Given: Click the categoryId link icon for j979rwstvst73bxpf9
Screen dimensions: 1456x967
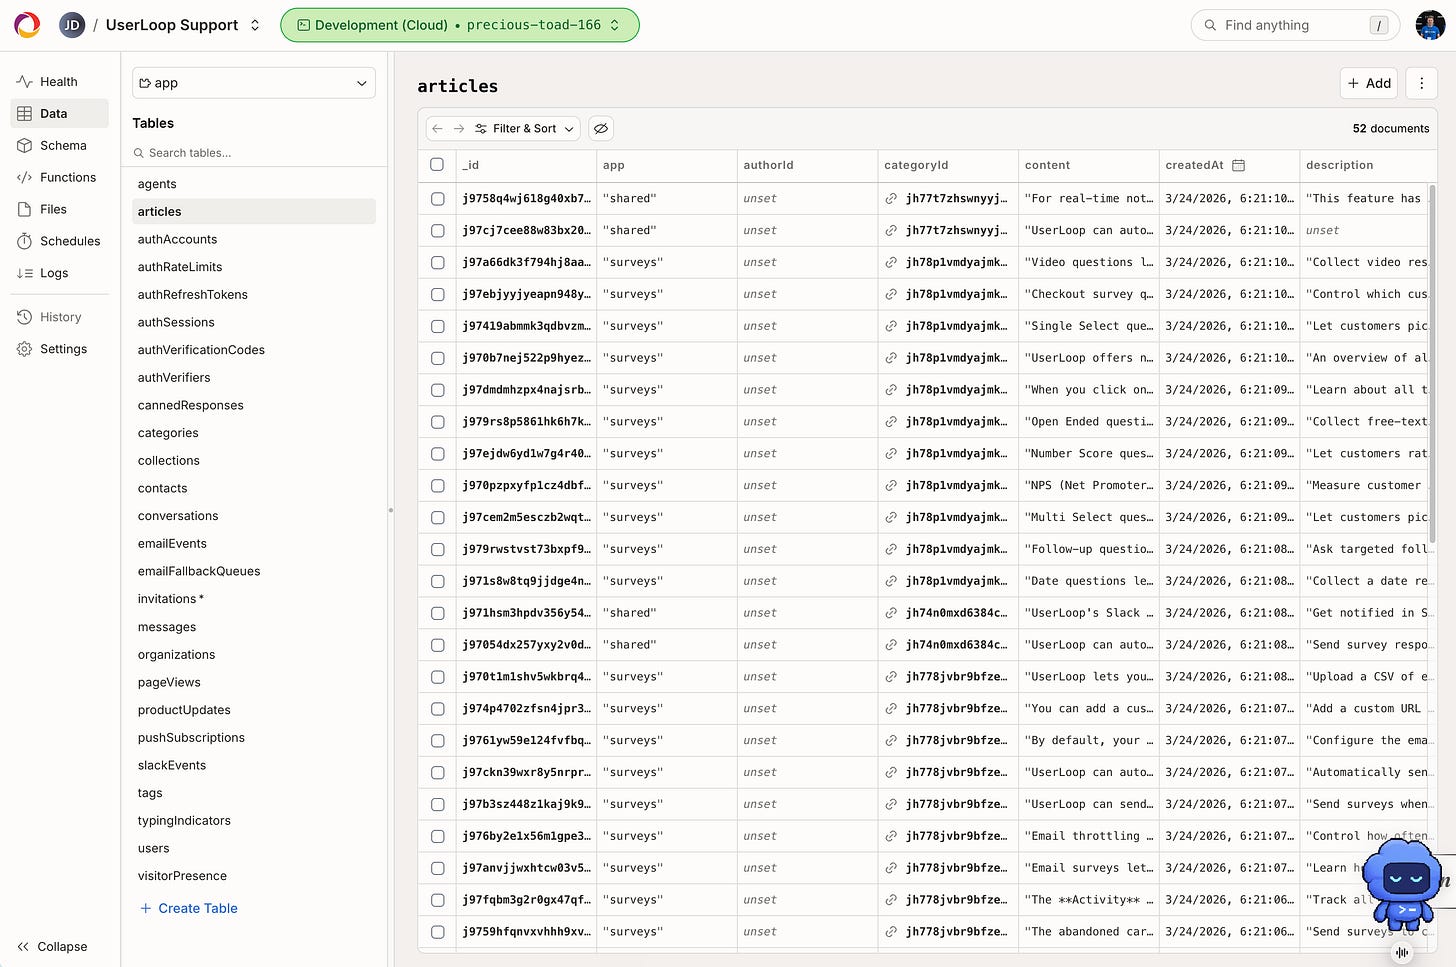Looking at the screenshot, I should [x=890, y=549].
